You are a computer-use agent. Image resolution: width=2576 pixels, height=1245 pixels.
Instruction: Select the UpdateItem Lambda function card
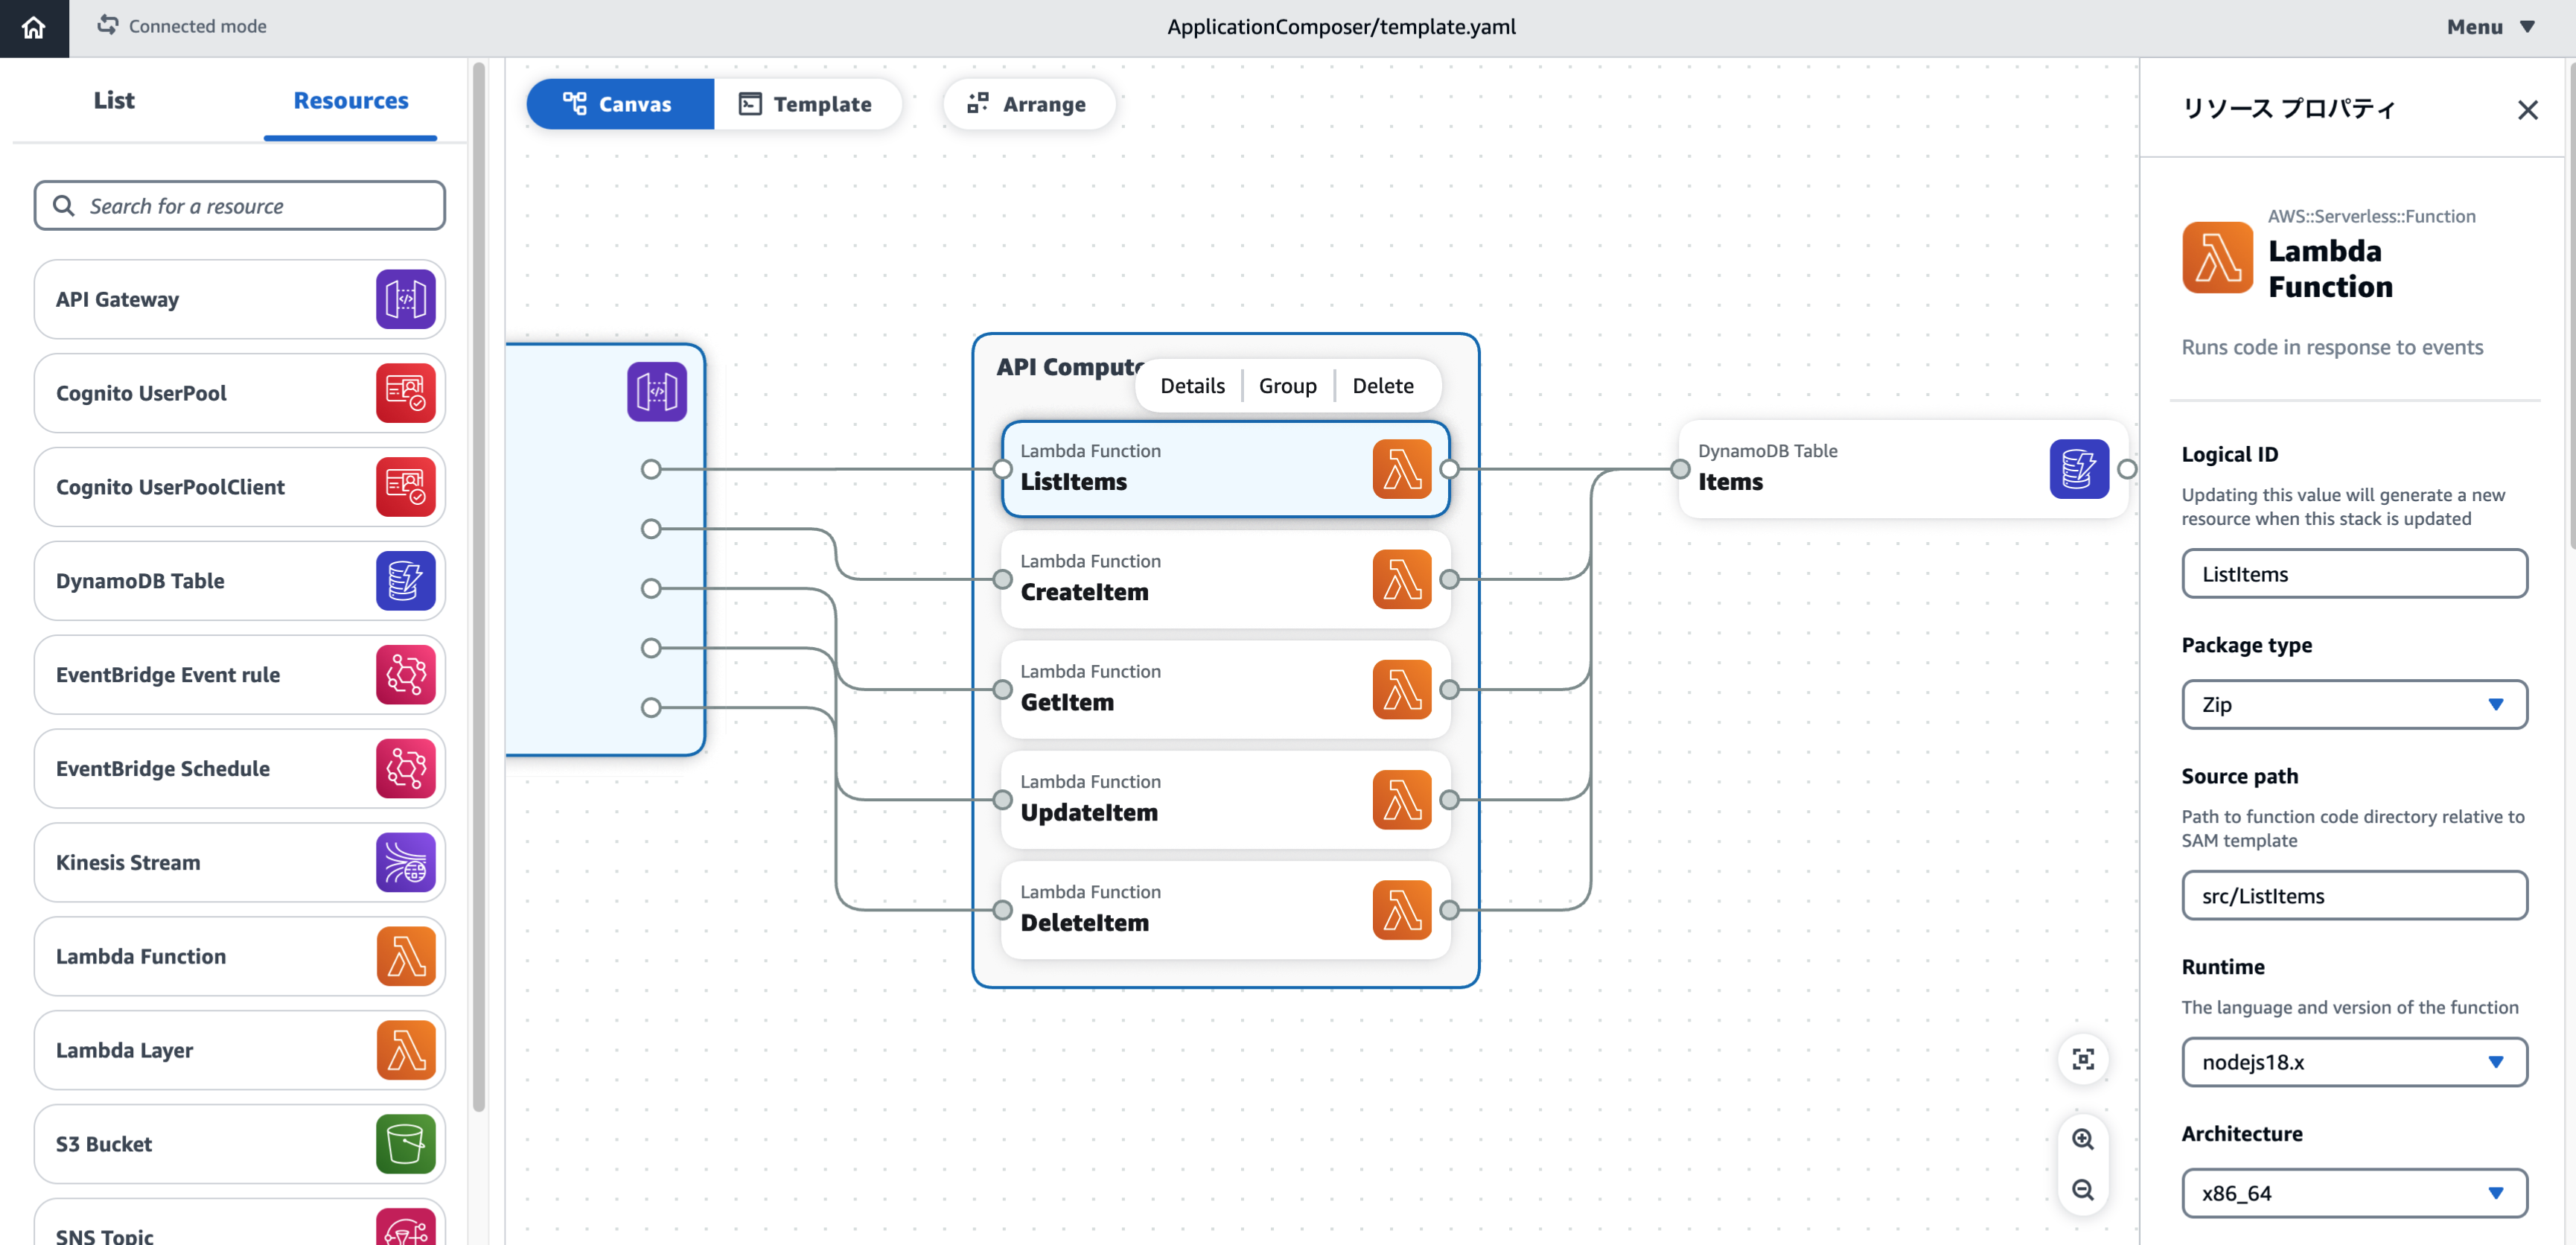[x=1226, y=800]
